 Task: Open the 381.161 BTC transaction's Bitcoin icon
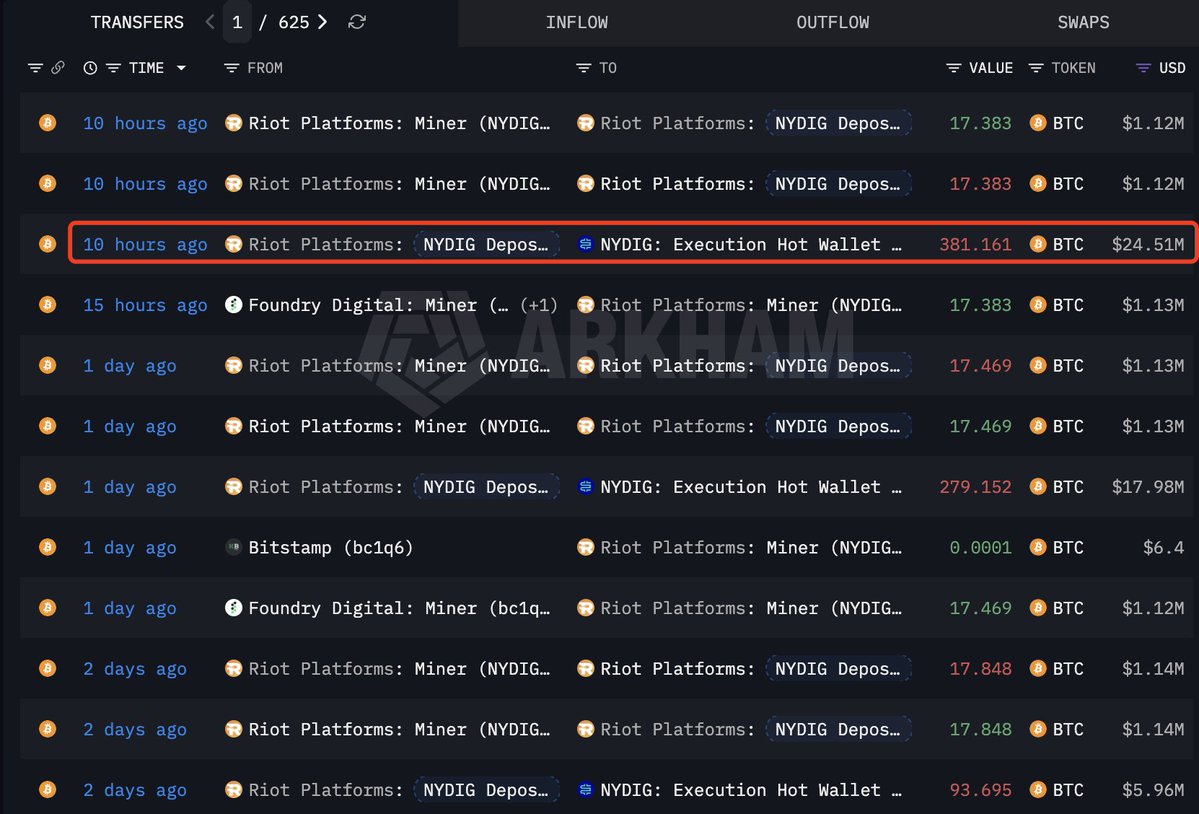click(x=47, y=244)
